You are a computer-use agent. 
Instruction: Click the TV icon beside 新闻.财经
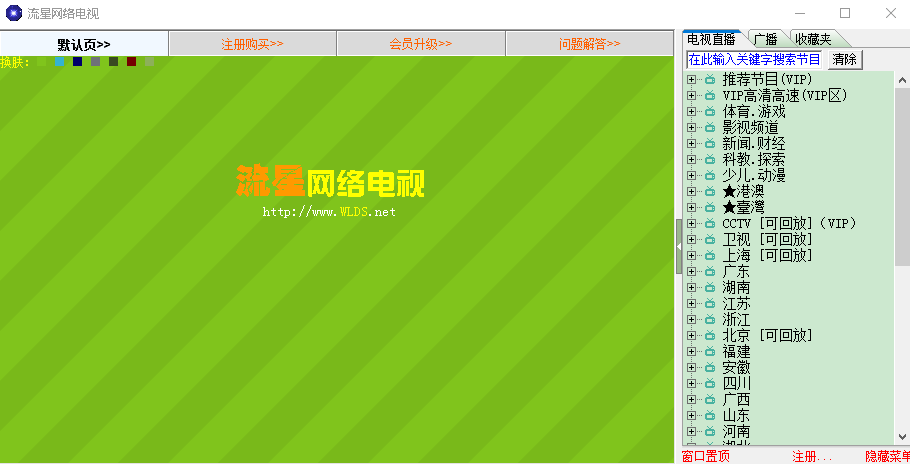click(x=709, y=143)
